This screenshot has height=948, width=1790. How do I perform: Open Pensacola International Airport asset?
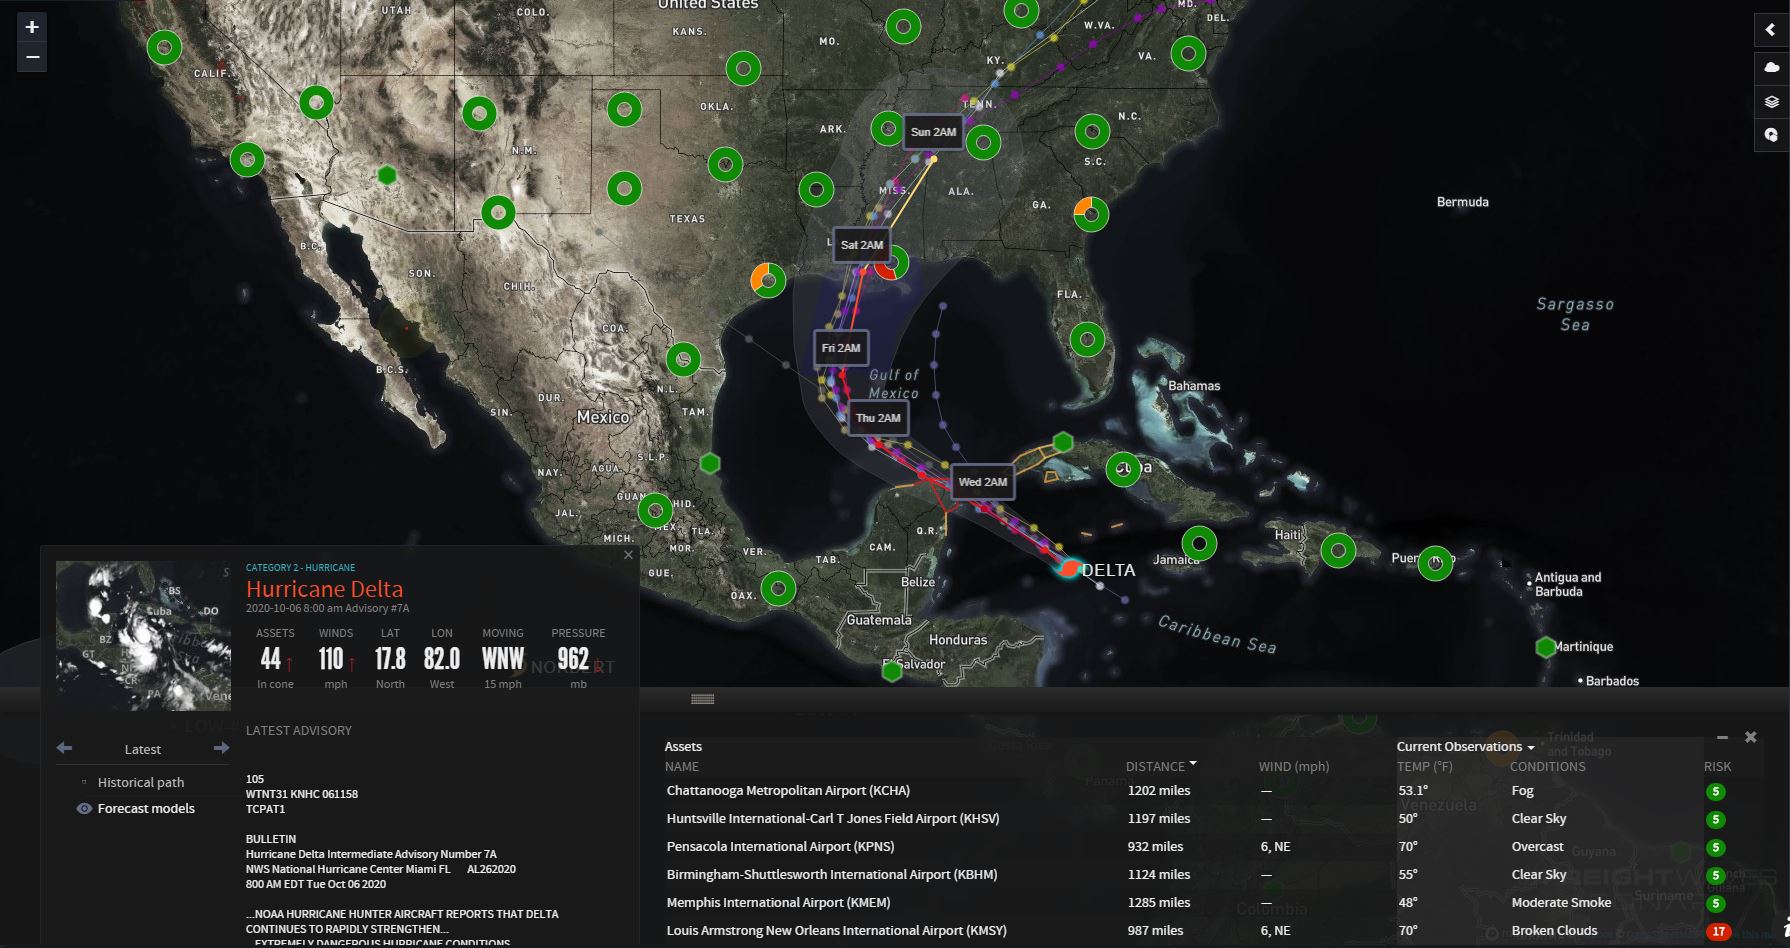(x=780, y=847)
